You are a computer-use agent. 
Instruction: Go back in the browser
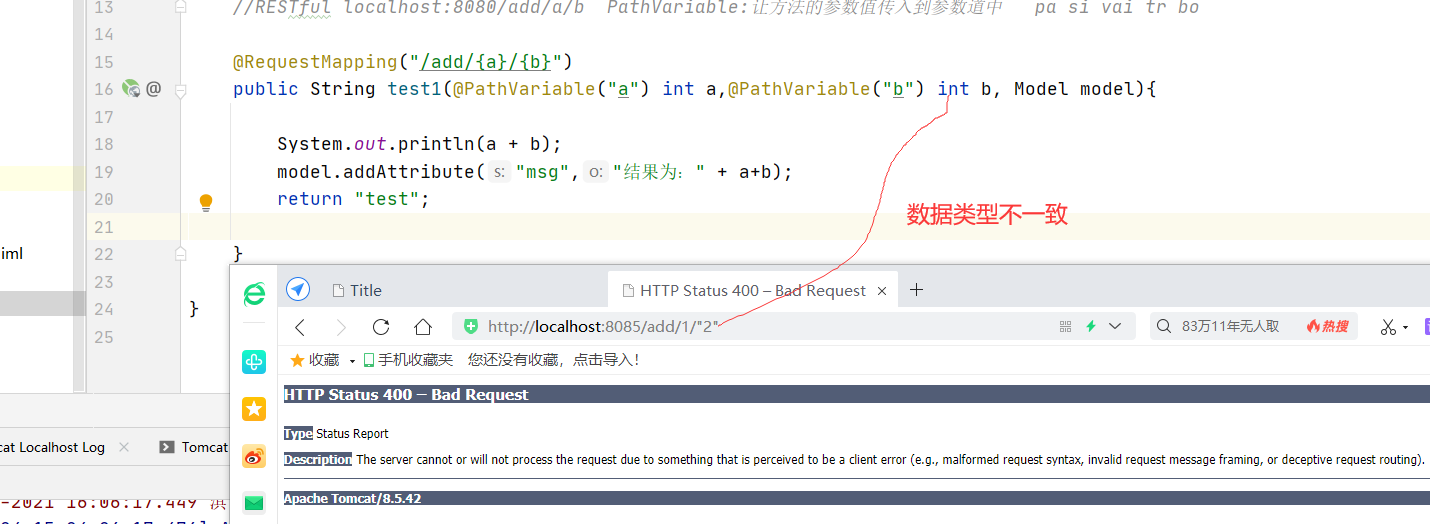(x=300, y=327)
